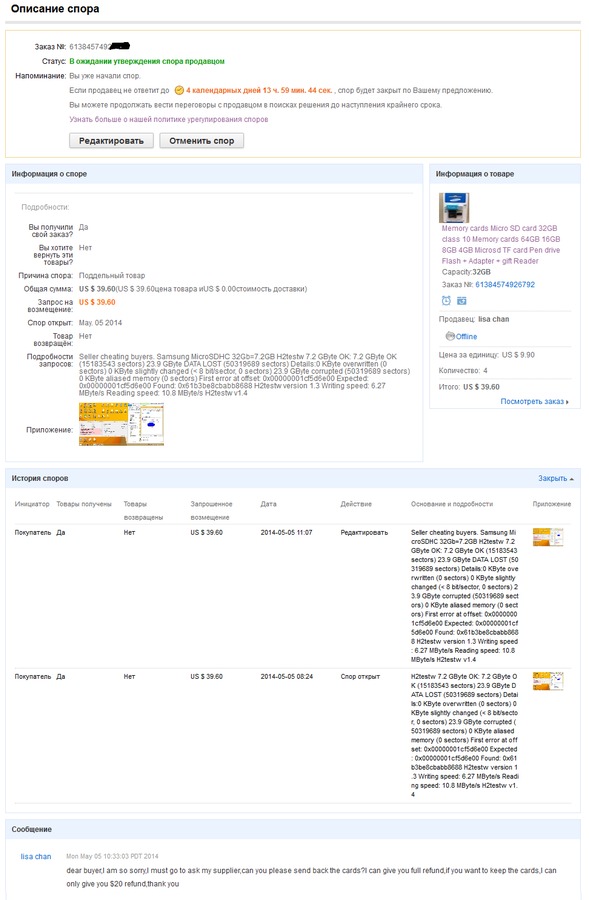589x900 pixels.
Task: Open attachment thumbnail in first history row
Action: [x=548, y=537]
